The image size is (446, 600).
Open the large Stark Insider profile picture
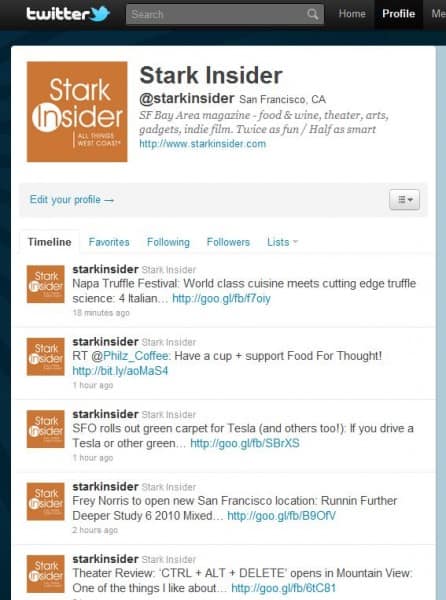coord(77,111)
